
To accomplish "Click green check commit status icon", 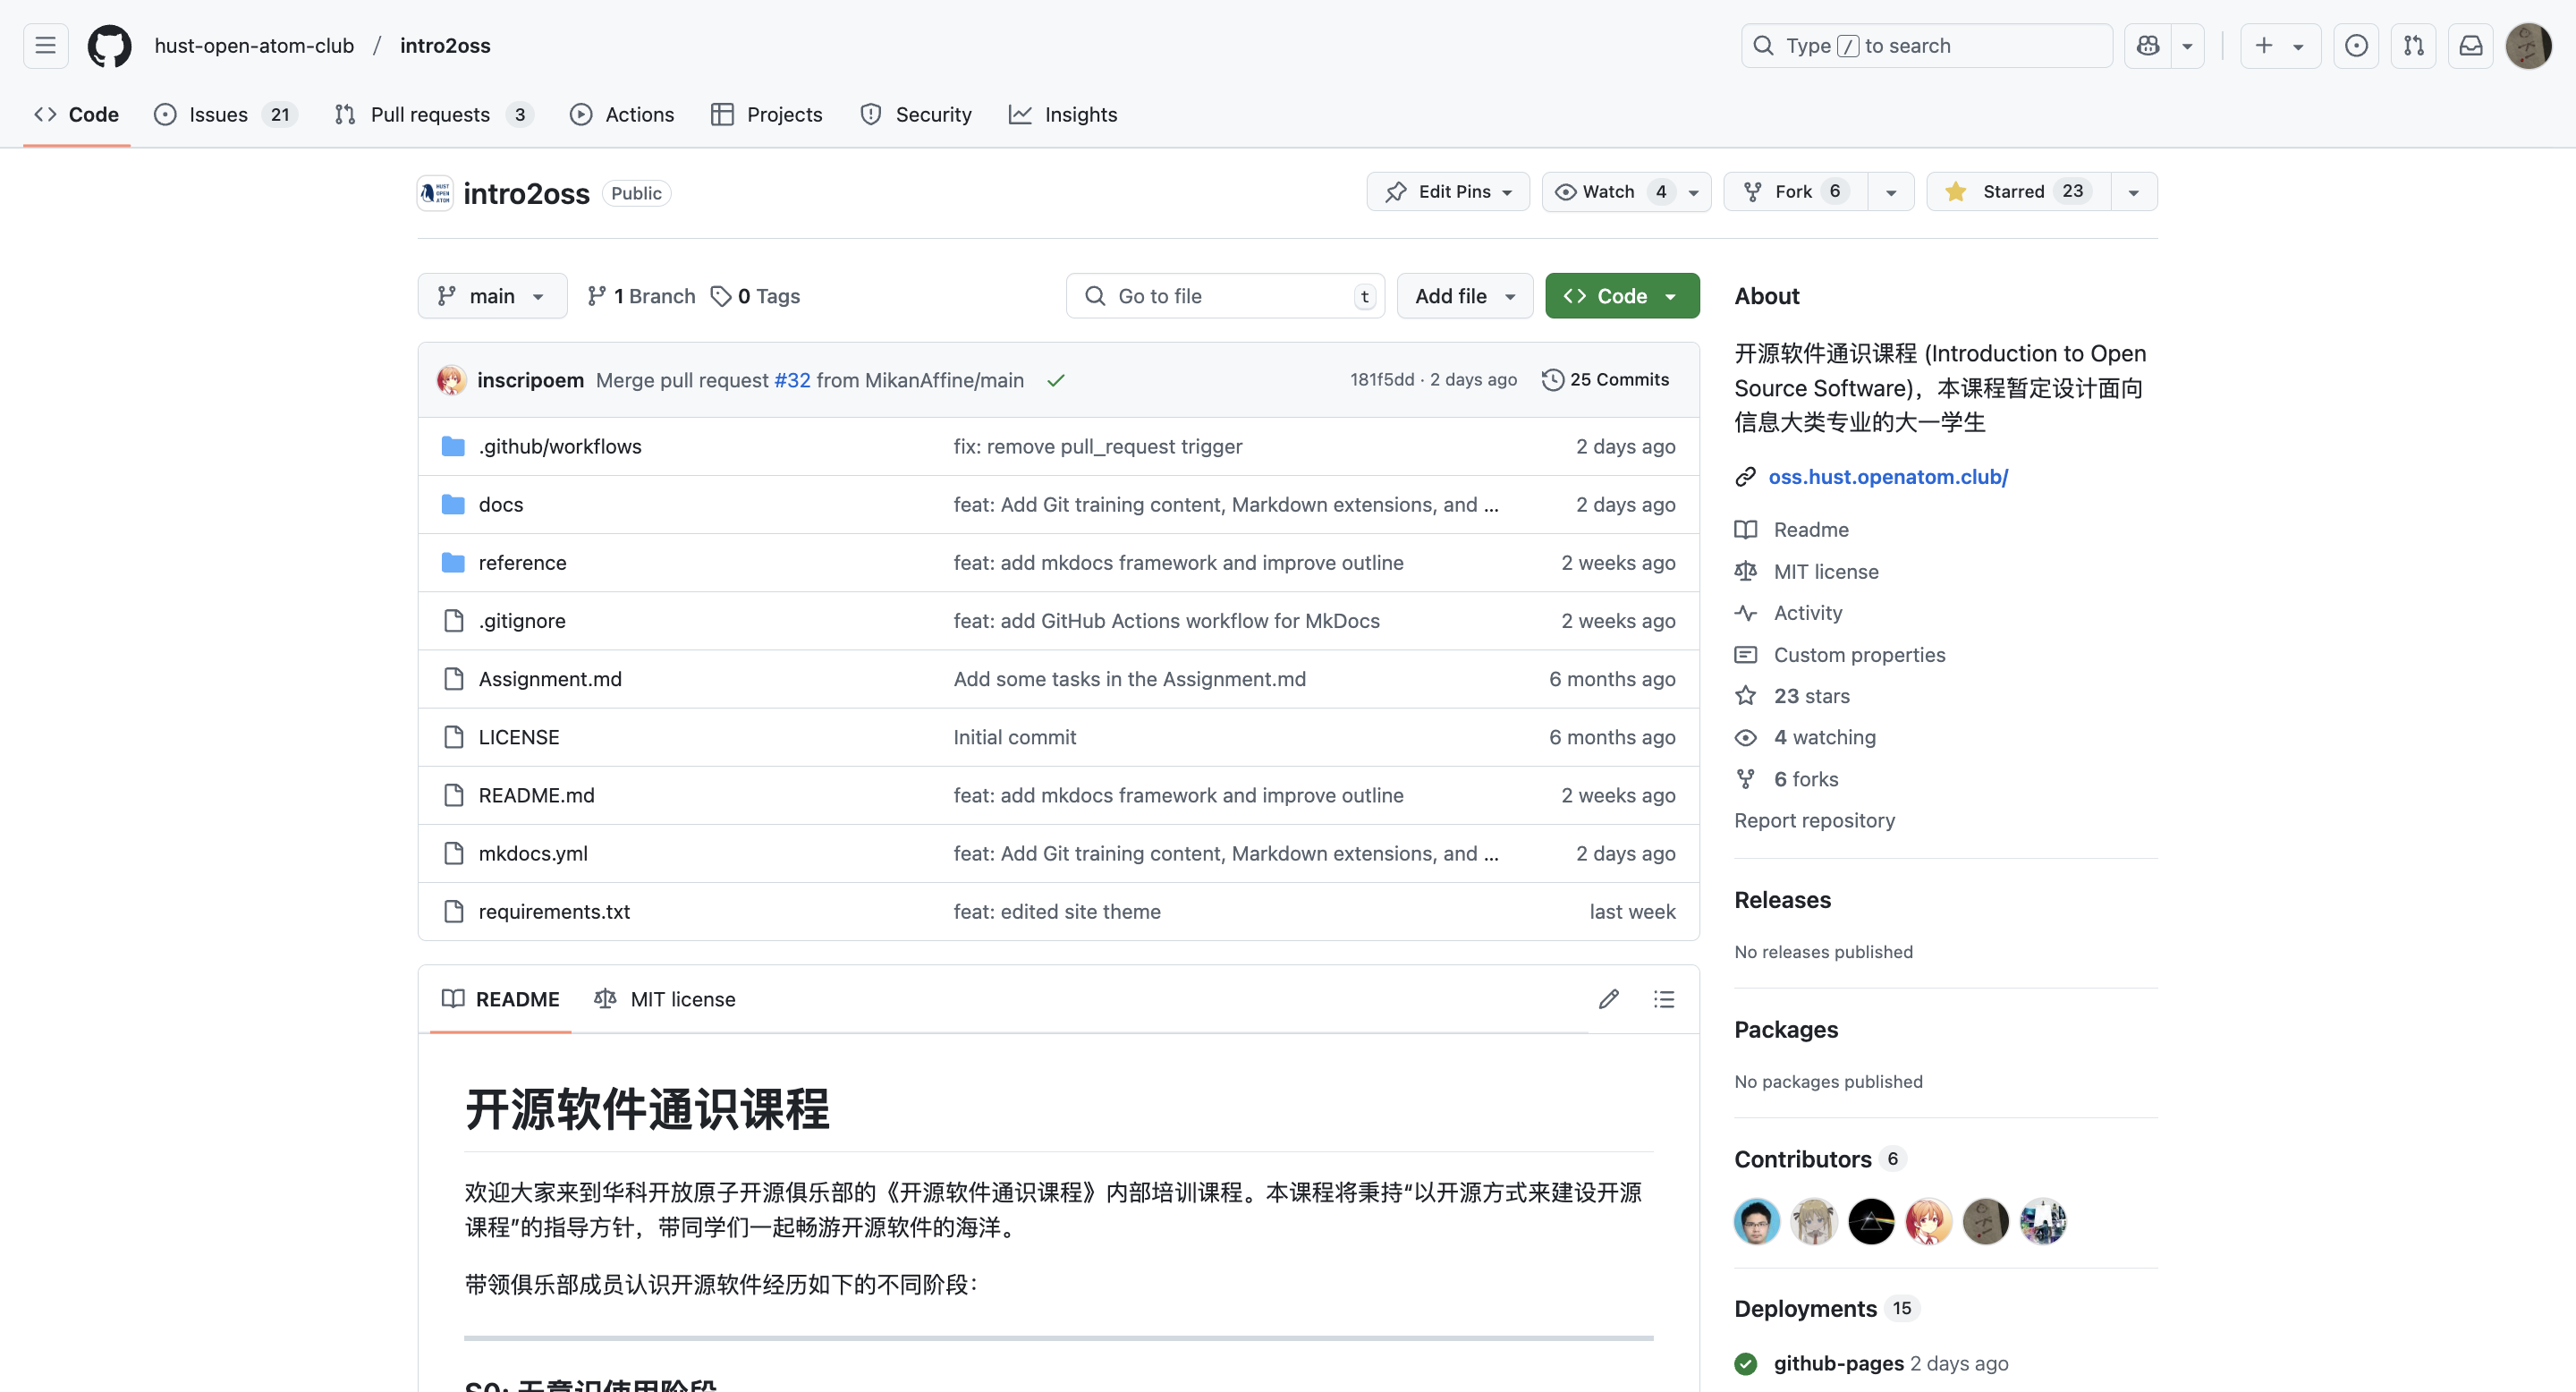I will tap(1056, 380).
